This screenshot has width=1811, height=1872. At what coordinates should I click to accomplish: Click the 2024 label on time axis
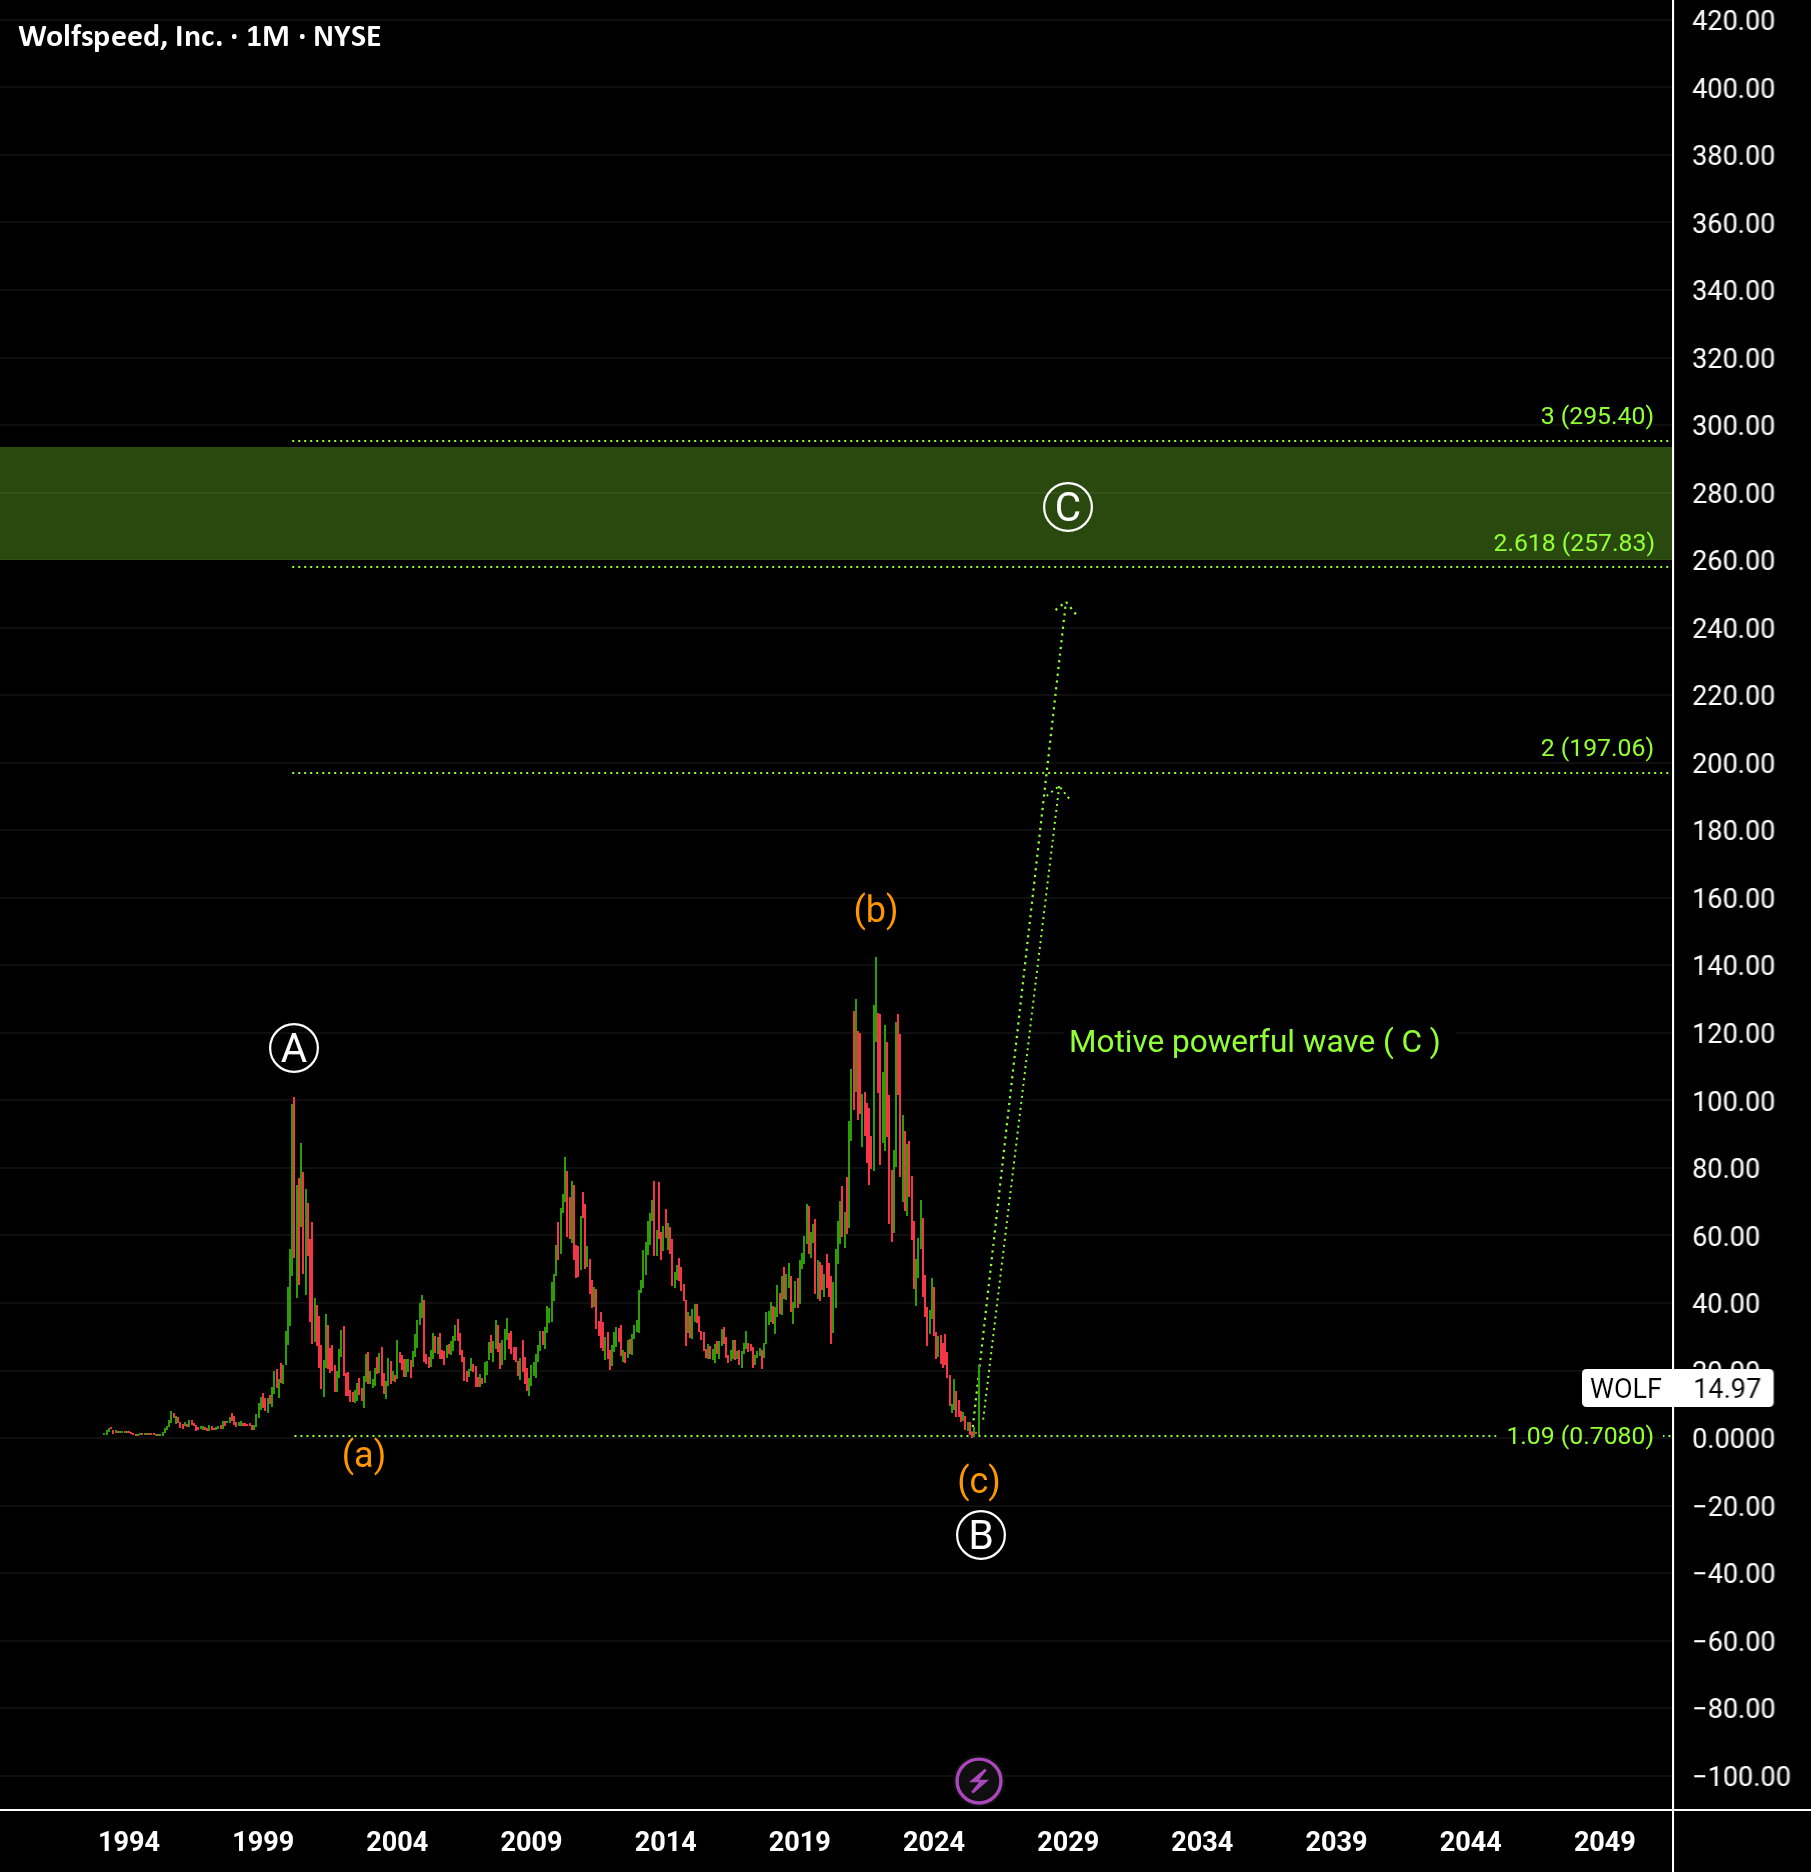[934, 1841]
